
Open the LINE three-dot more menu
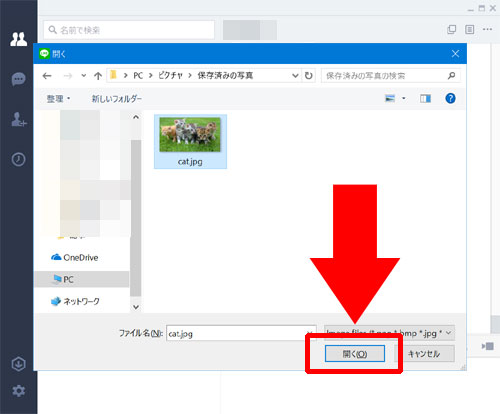pyautogui.click(x=487, y=29)
